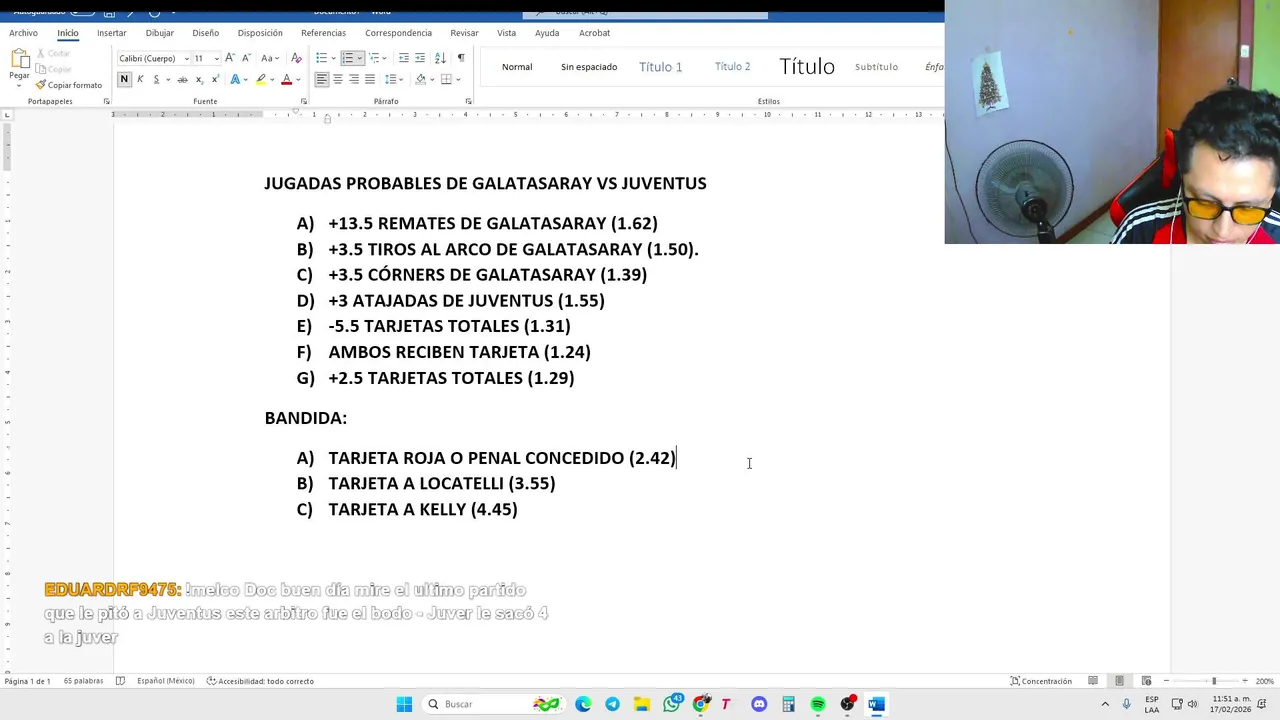Apply subscript formatting
The height and width of the screenshot is (720, 1280).
pos(199,79)
